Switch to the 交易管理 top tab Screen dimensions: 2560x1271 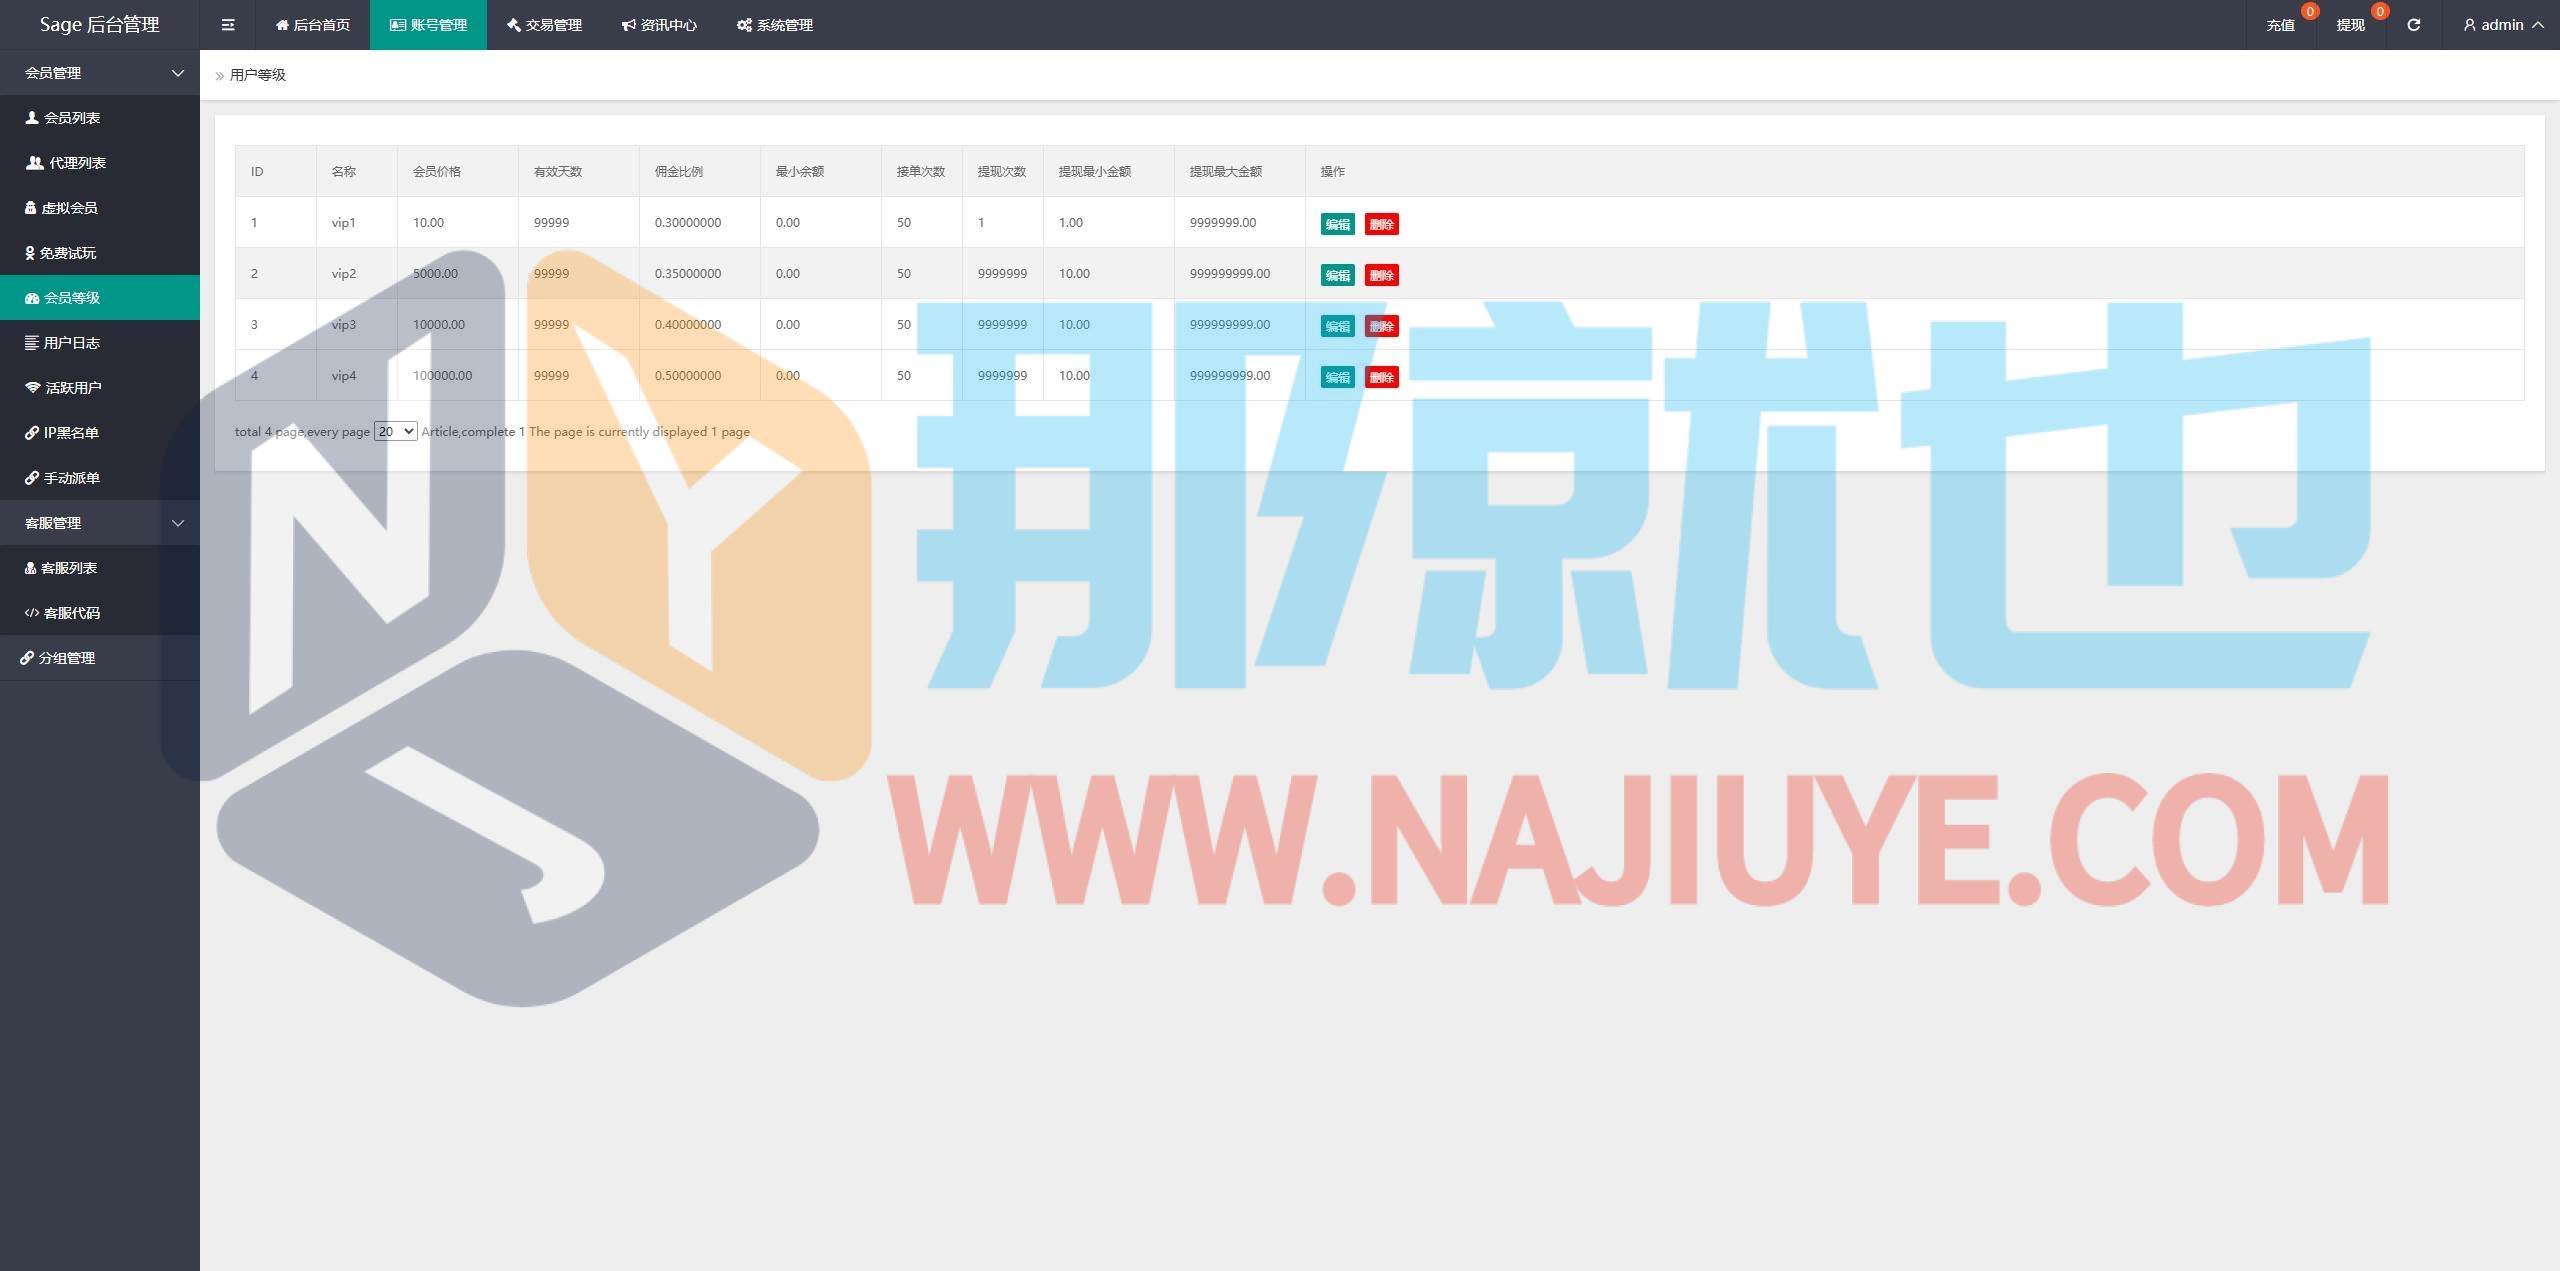544,25
